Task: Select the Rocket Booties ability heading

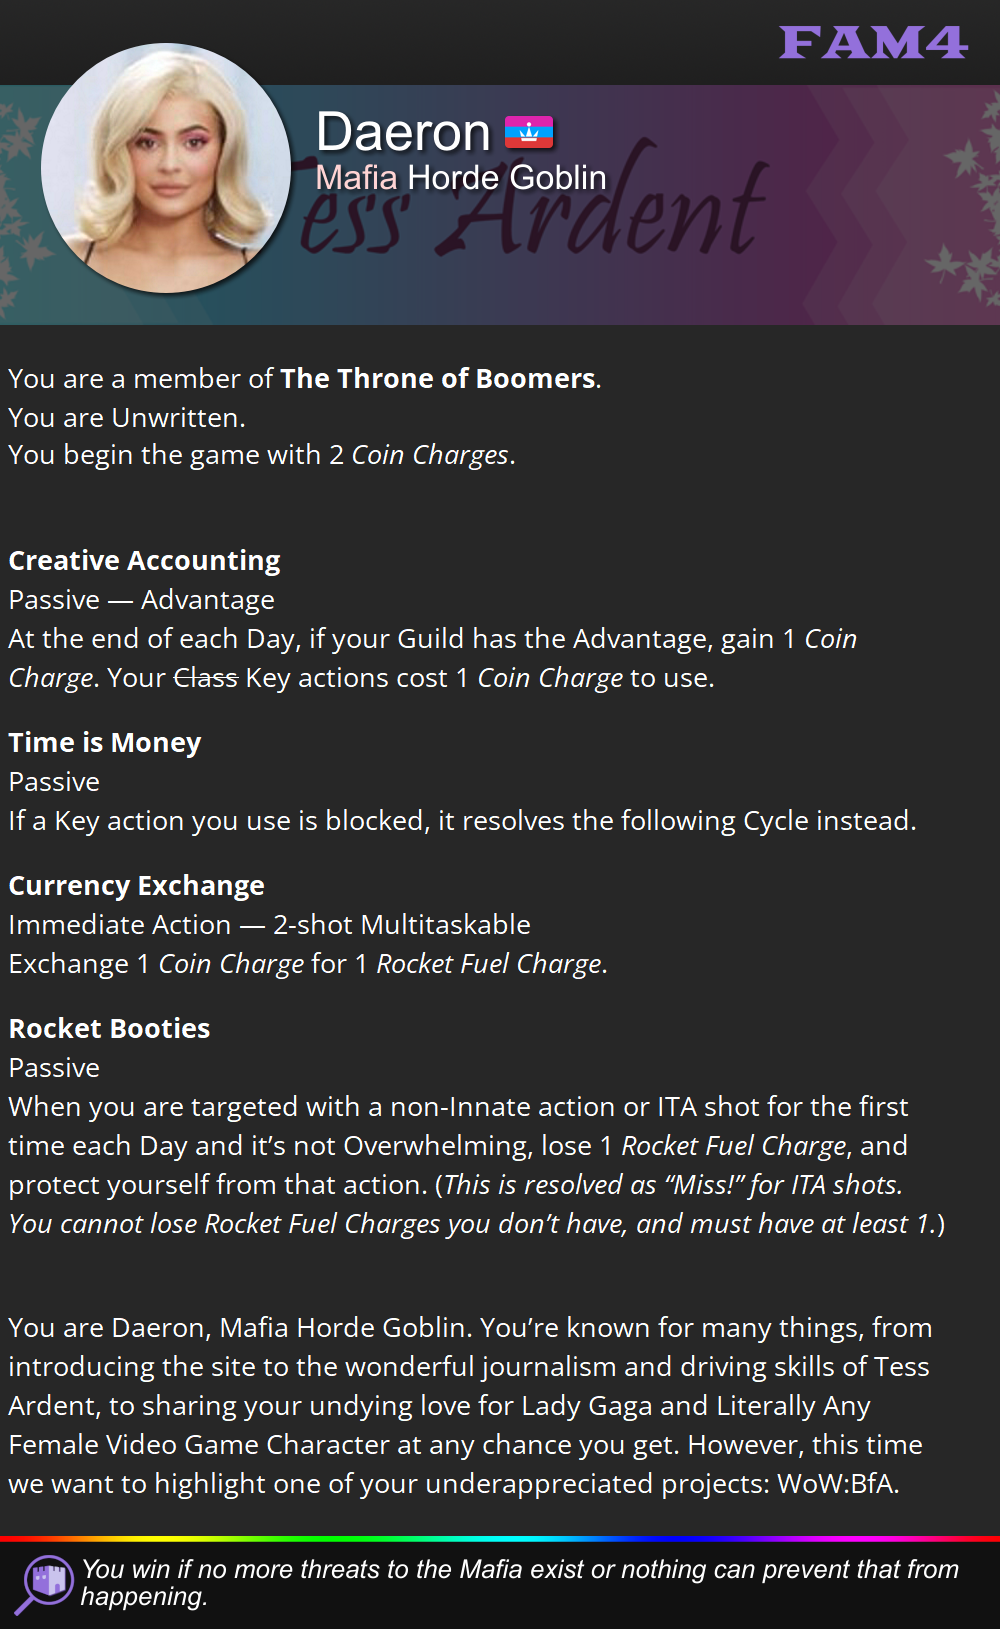Action: (110, 1029)
